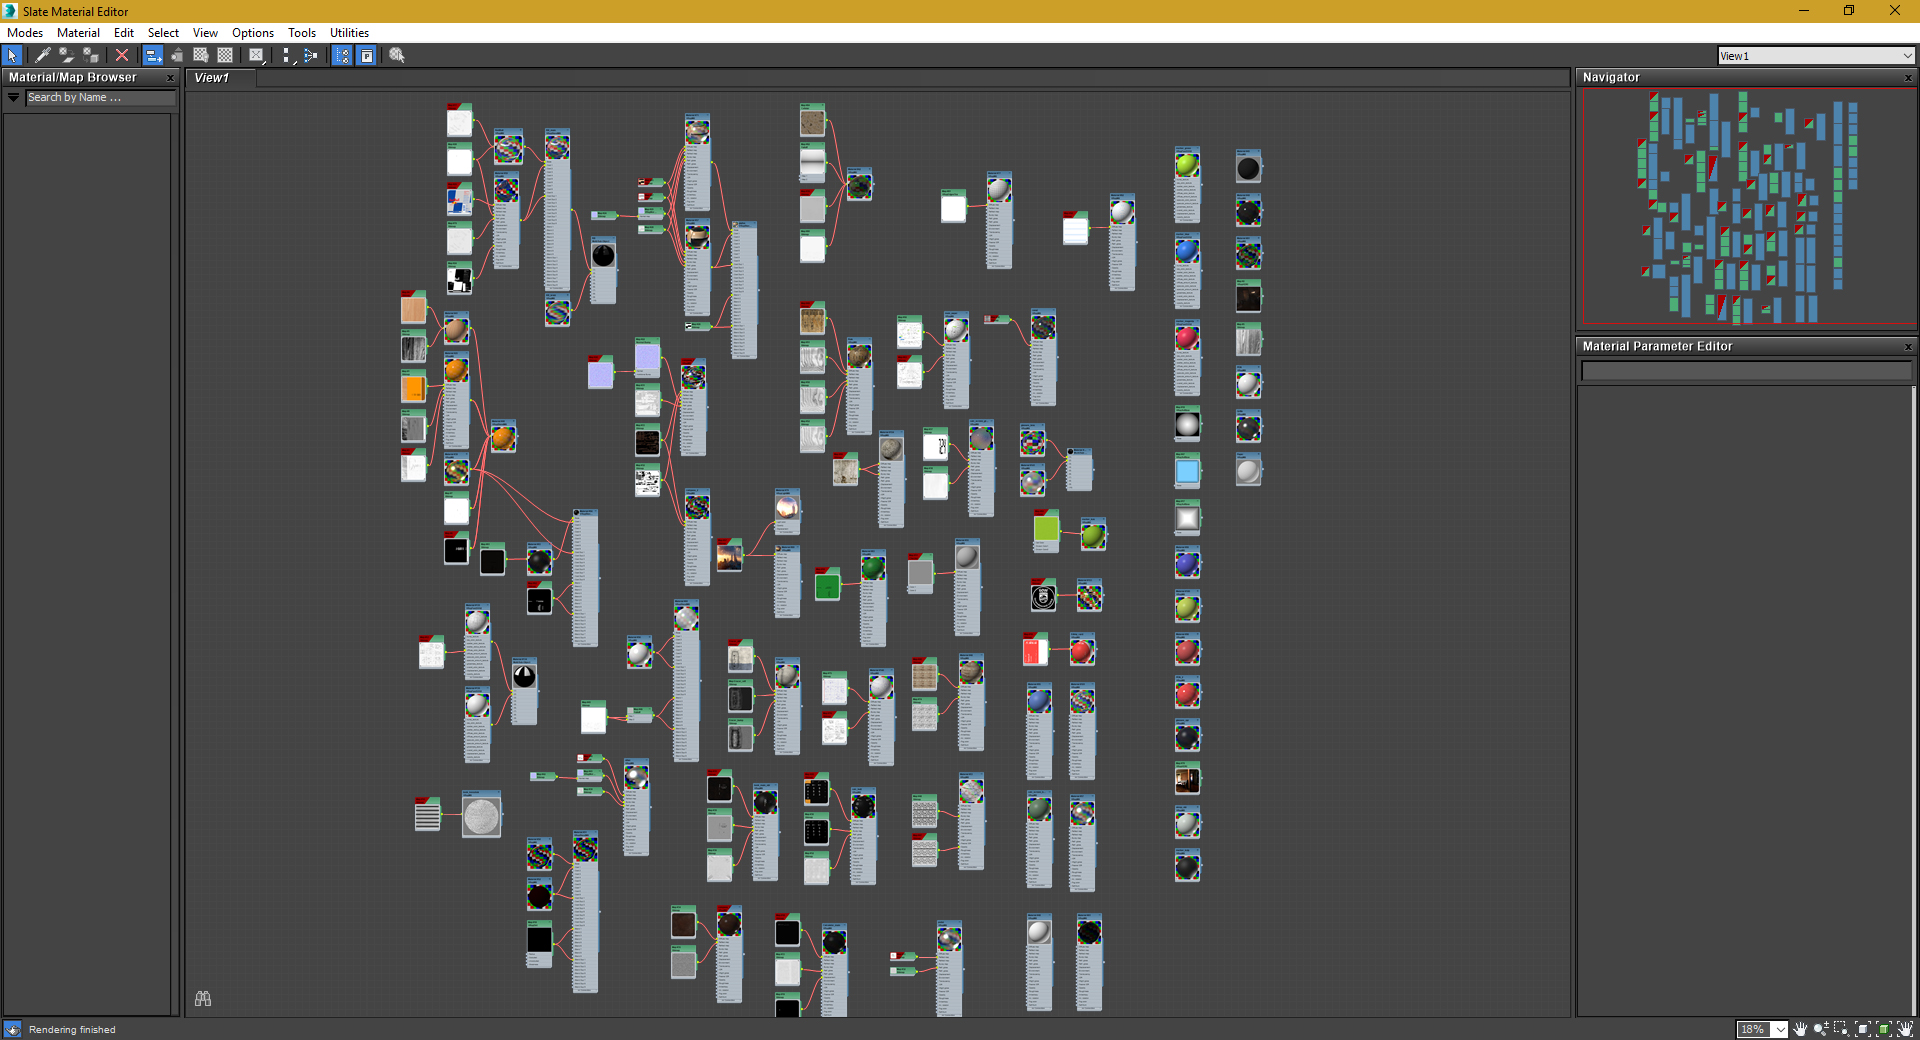Put material to scene
1920x1040 pixels.
pos(67,56)
